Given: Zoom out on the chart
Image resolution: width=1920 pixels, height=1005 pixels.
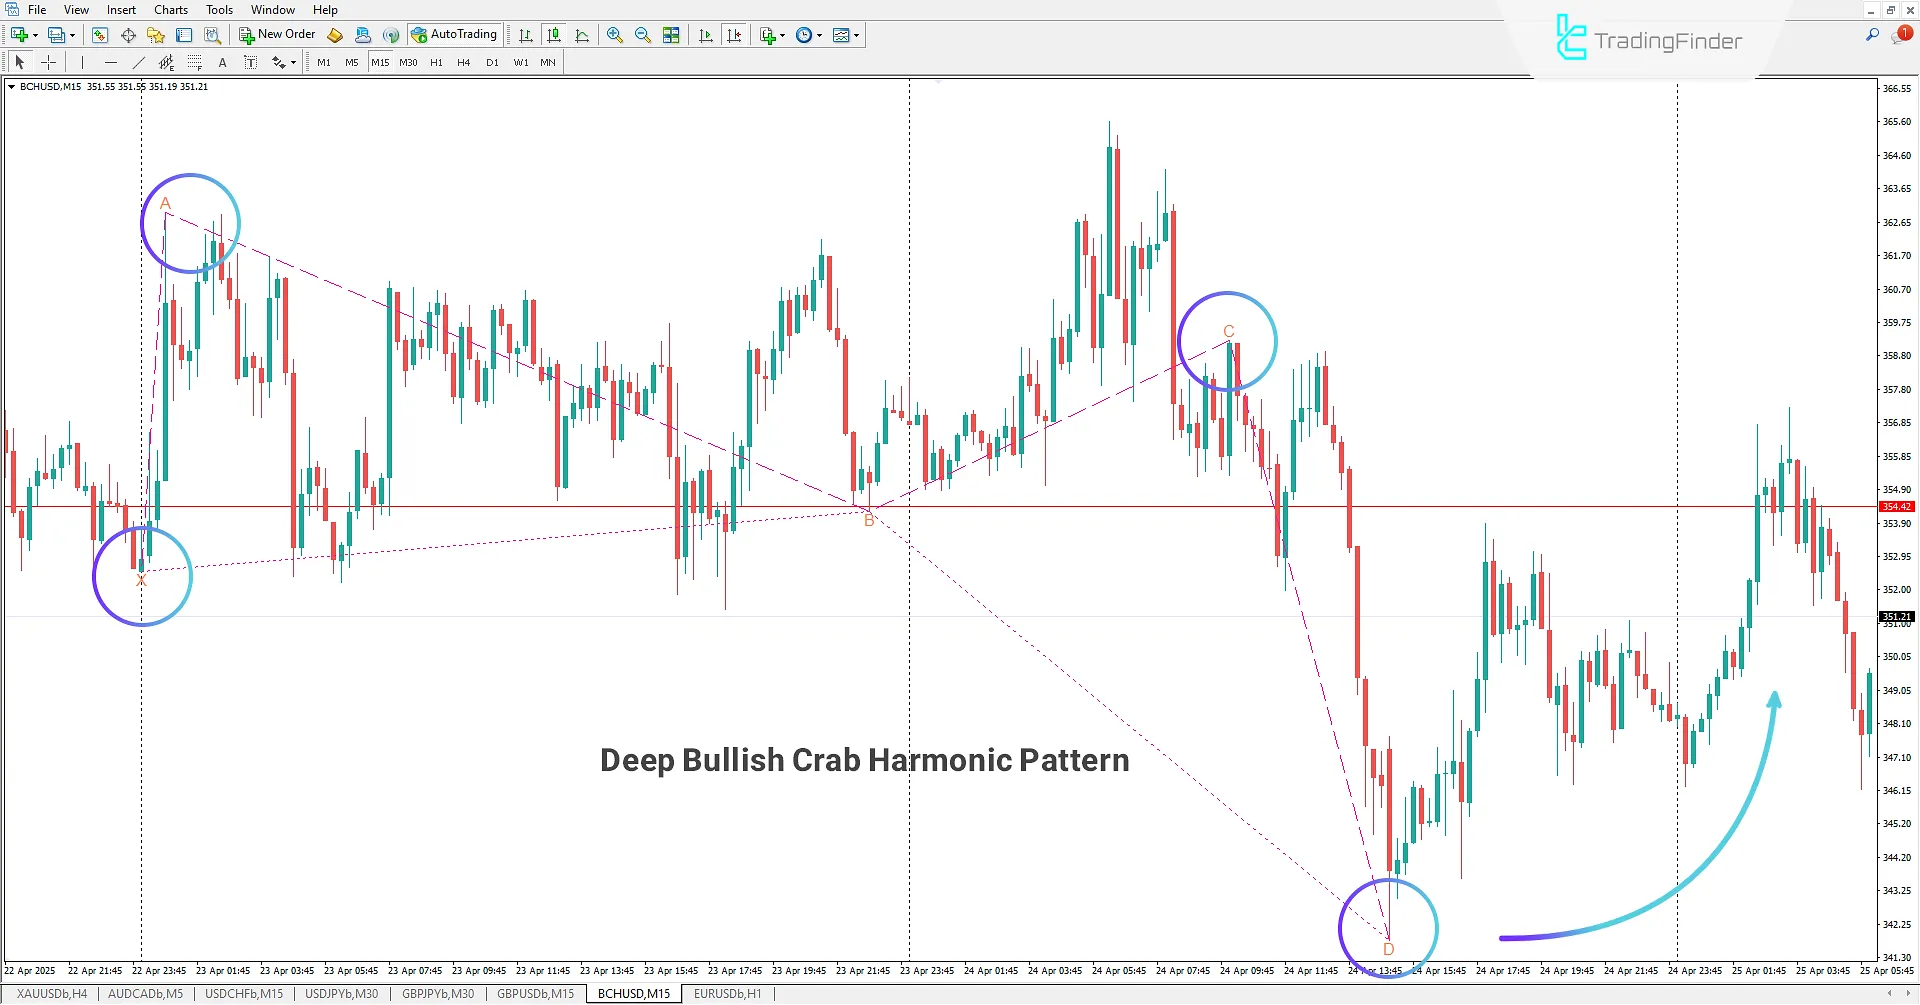Looking at the screenshot, I should click(x=643, y=34).
